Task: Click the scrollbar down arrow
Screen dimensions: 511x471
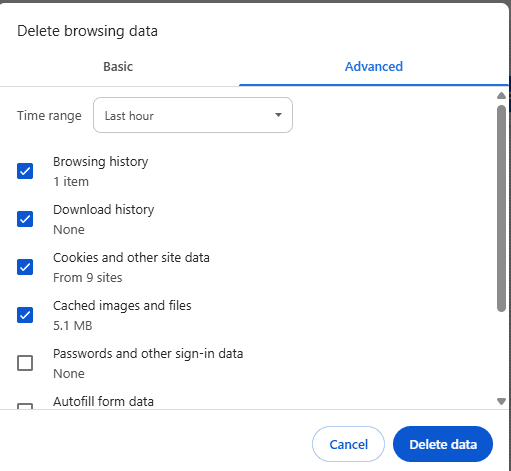Action: [501, 401]
